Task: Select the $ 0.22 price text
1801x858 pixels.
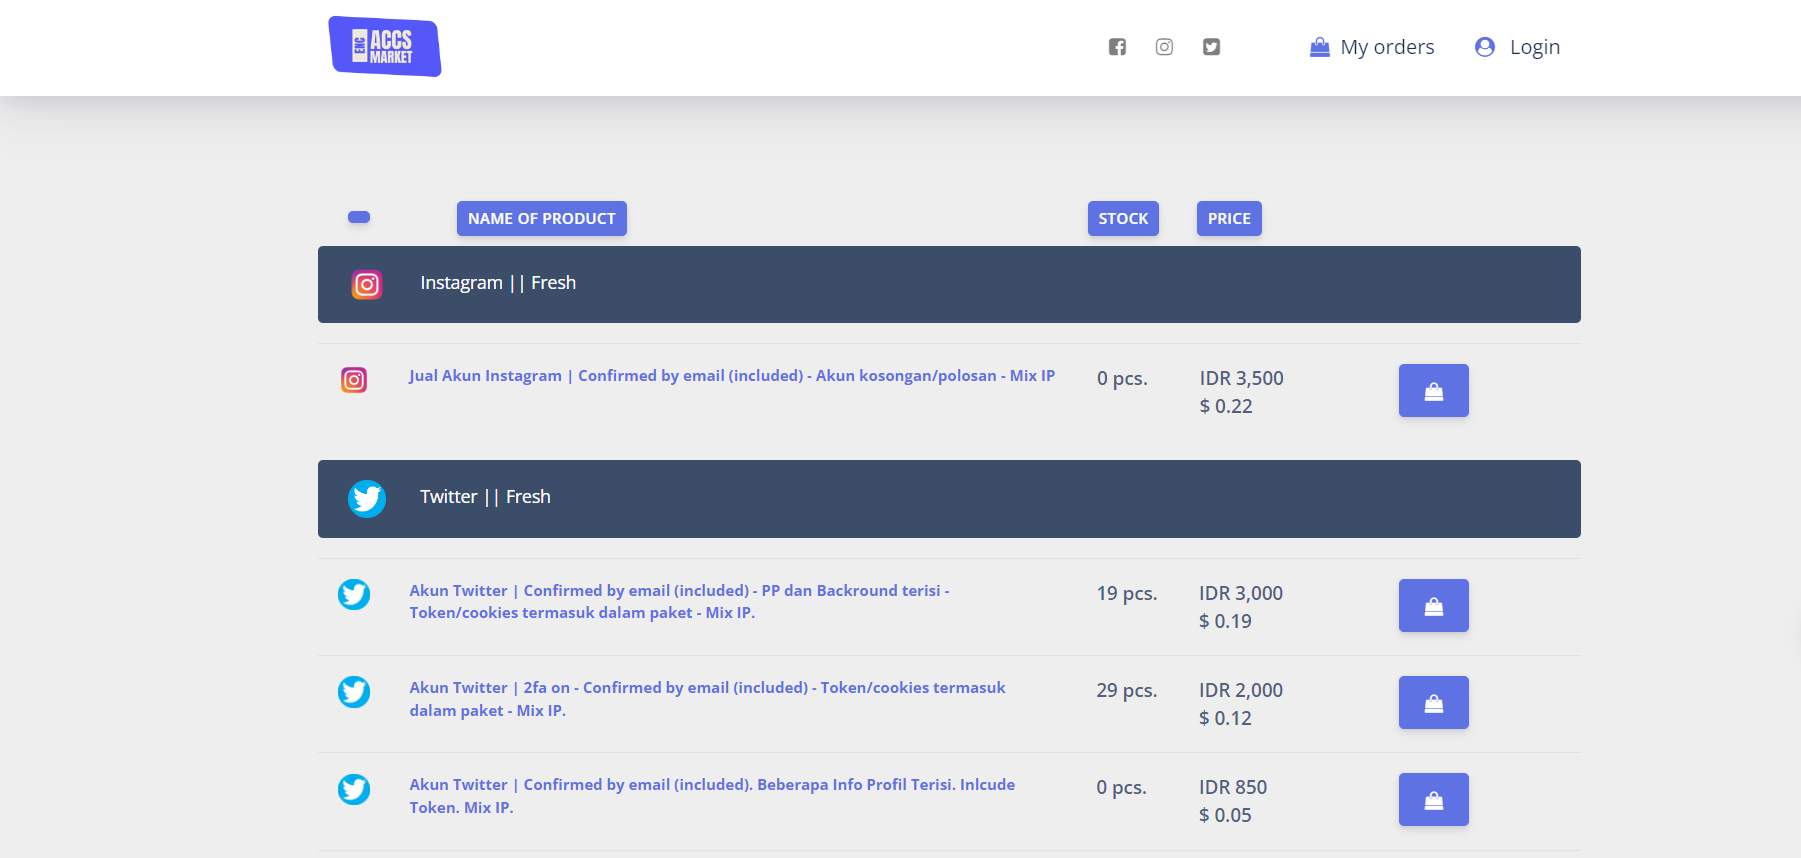Action: 1226,406
